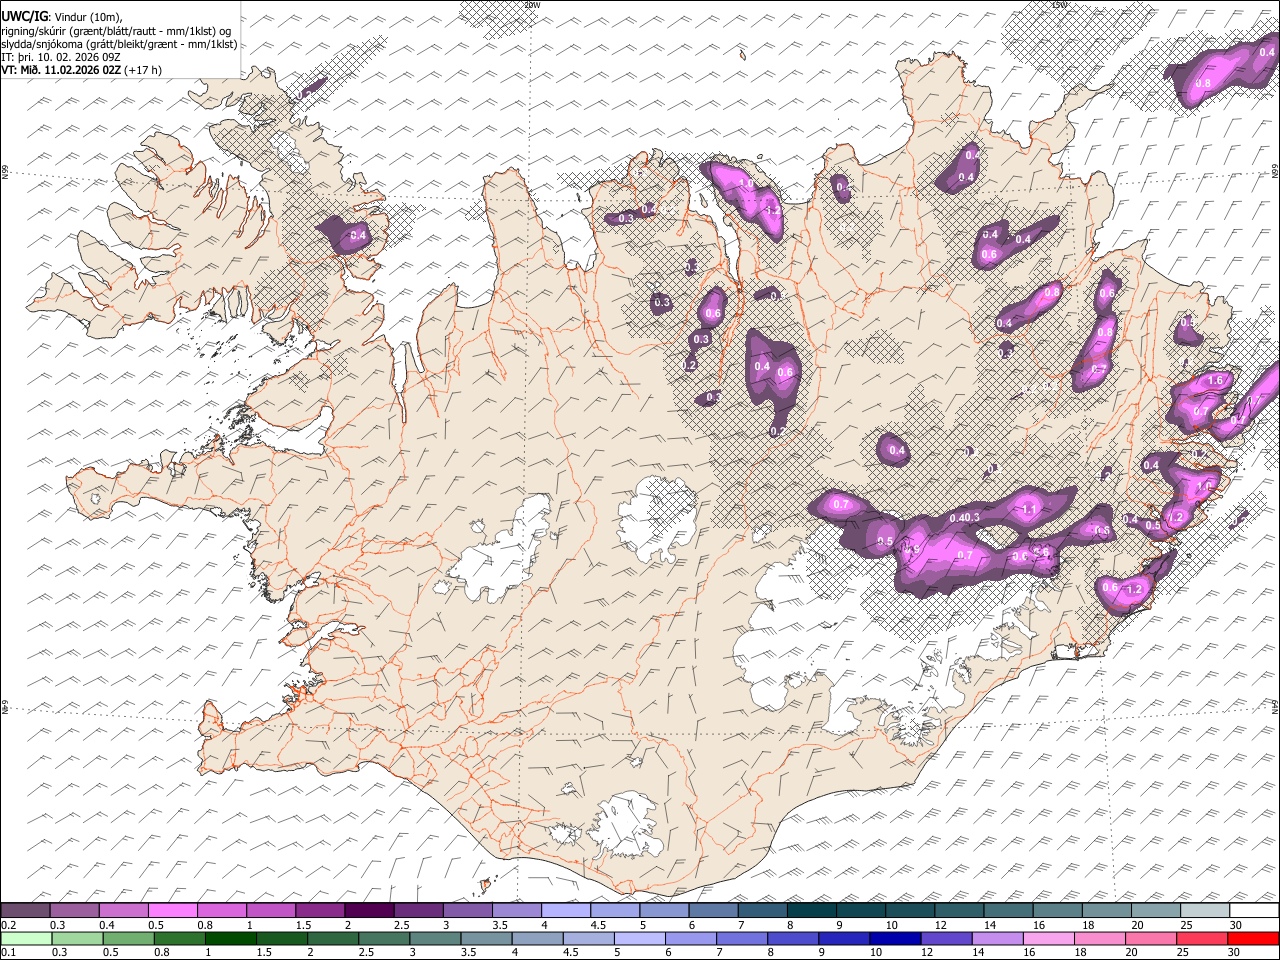Pick the darkest purple upper legend swatch at 2
Screen dimensions: 1280x960
tap(368, 910)
